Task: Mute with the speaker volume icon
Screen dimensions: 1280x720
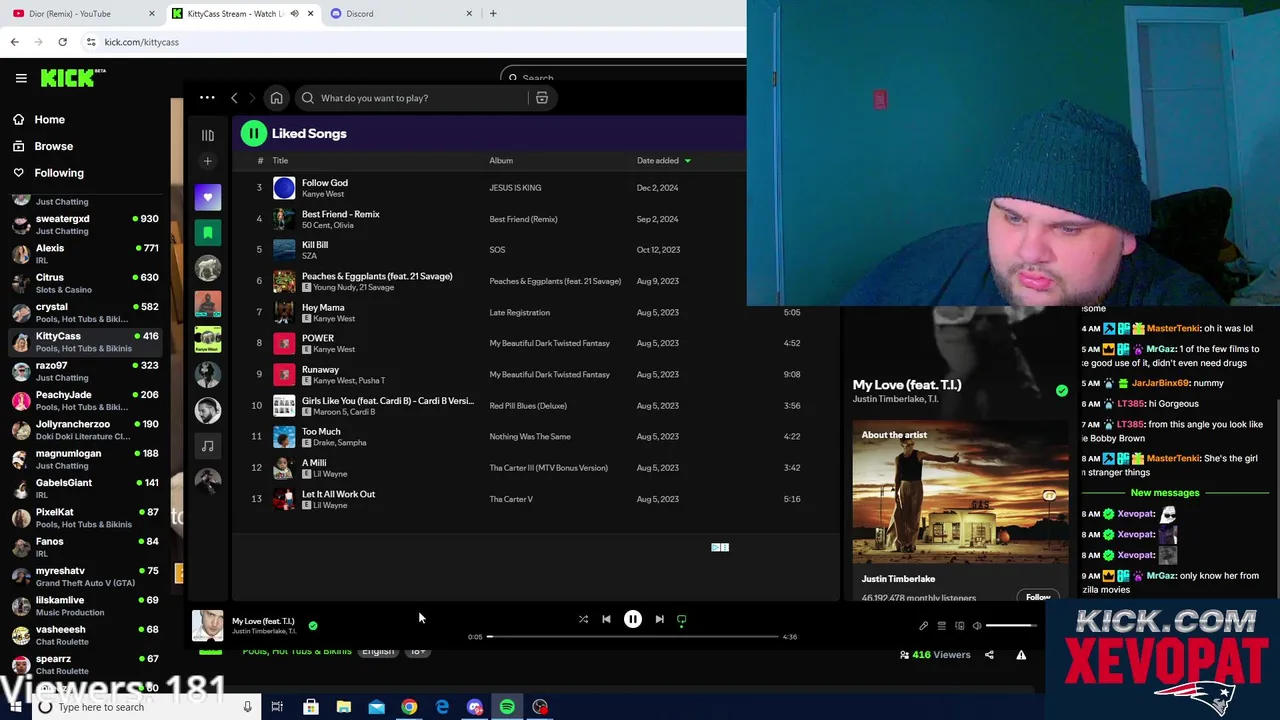Action: coord(977,626)
